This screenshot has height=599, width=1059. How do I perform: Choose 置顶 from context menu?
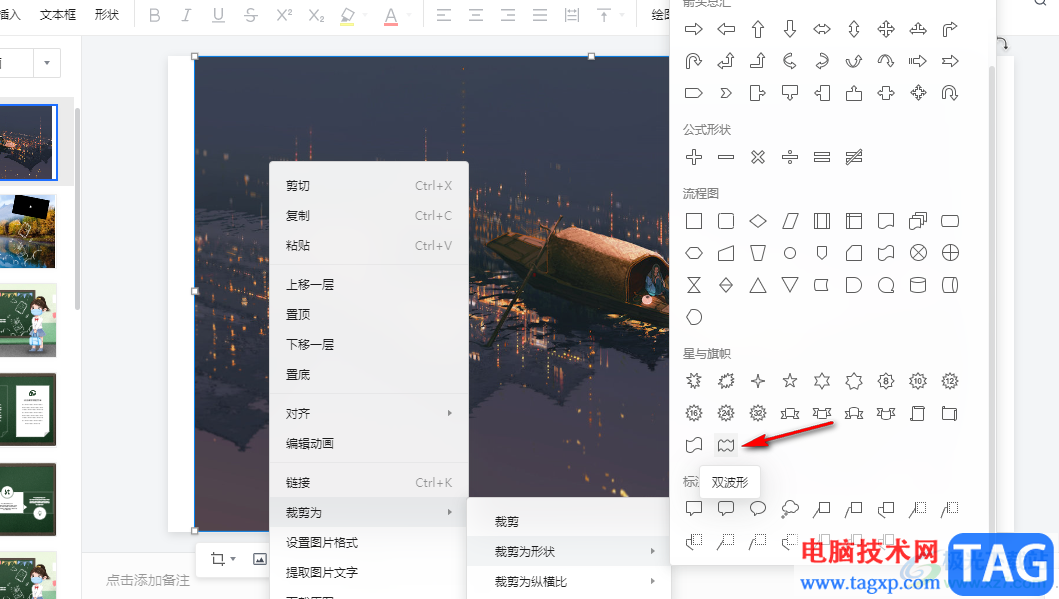click(368, 314)
